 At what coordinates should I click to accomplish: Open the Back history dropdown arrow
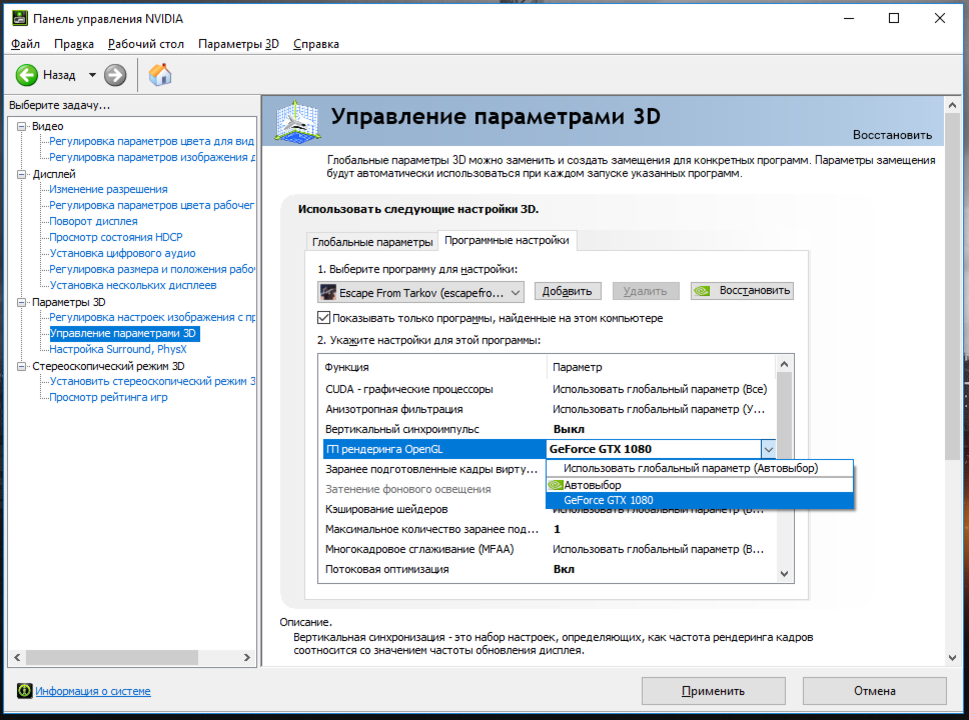[x=92, y=75]
